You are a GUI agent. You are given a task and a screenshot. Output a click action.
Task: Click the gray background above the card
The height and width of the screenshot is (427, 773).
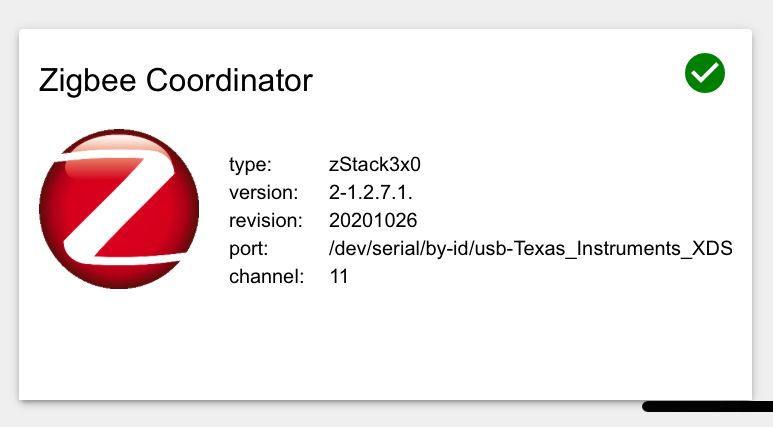(x=386, y=13)
